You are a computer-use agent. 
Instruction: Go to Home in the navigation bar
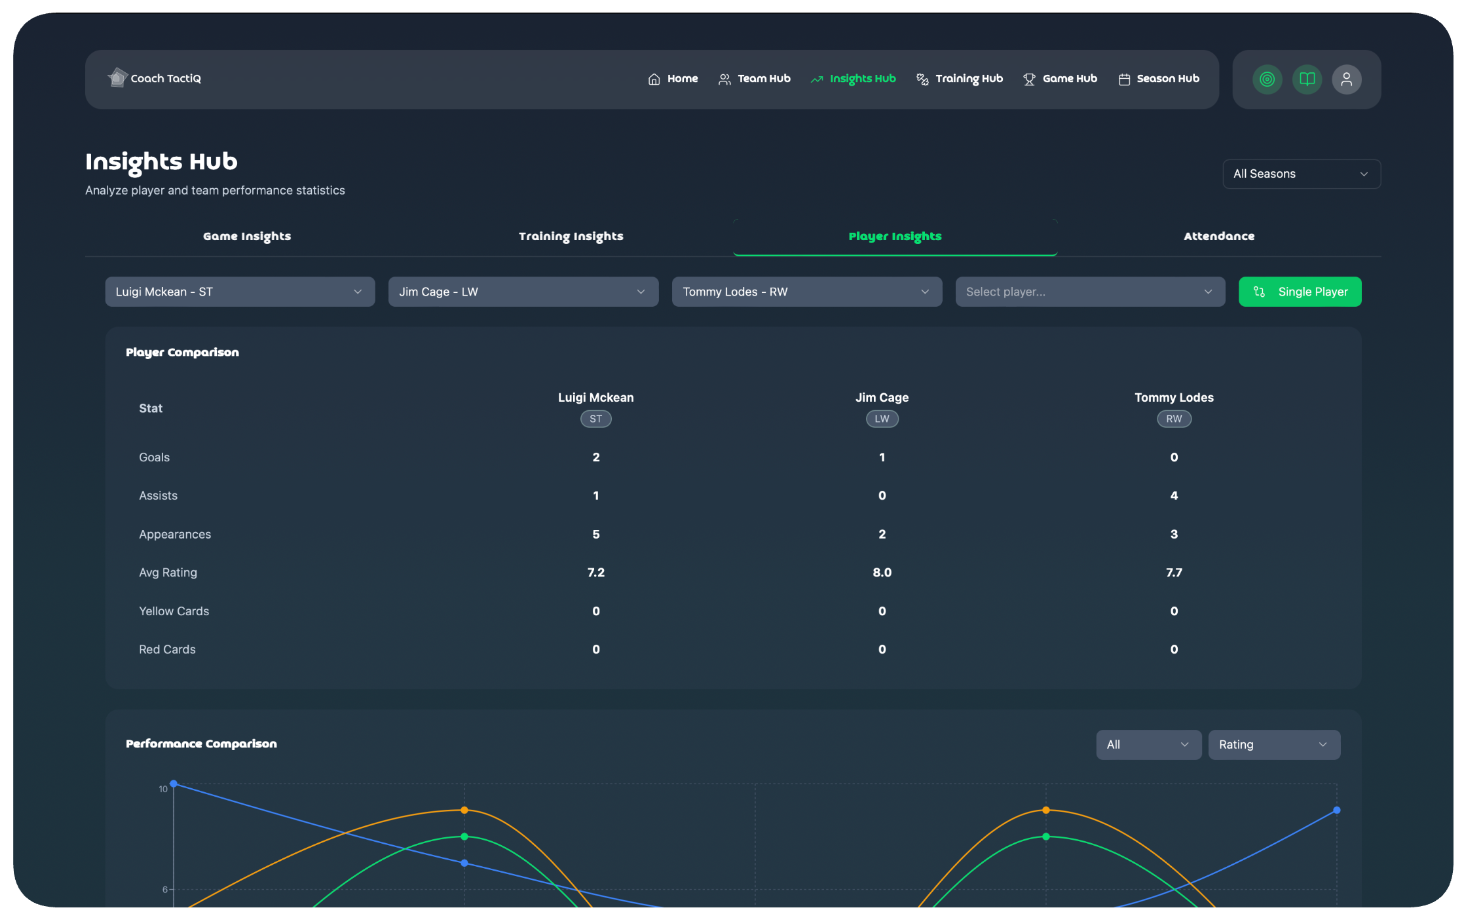[x=673, y=79]
